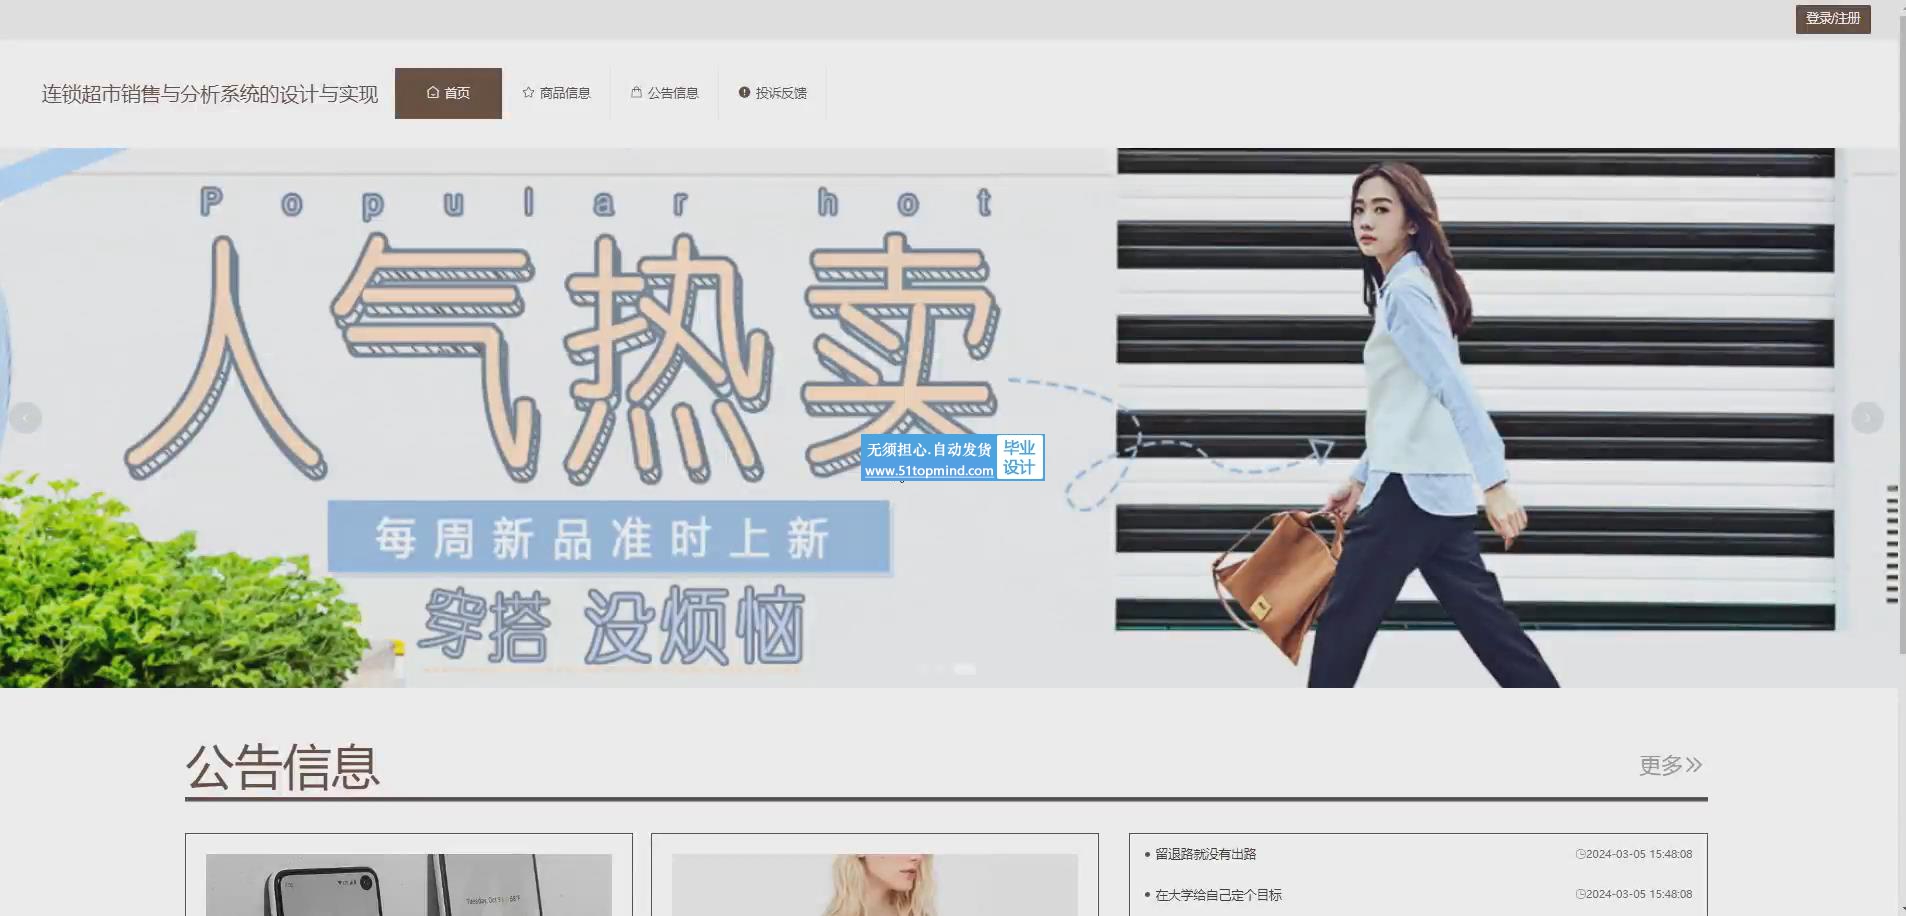Click the timestamp beside 留退路就没有出路
1906x916 pixels.
[1634, 854]
